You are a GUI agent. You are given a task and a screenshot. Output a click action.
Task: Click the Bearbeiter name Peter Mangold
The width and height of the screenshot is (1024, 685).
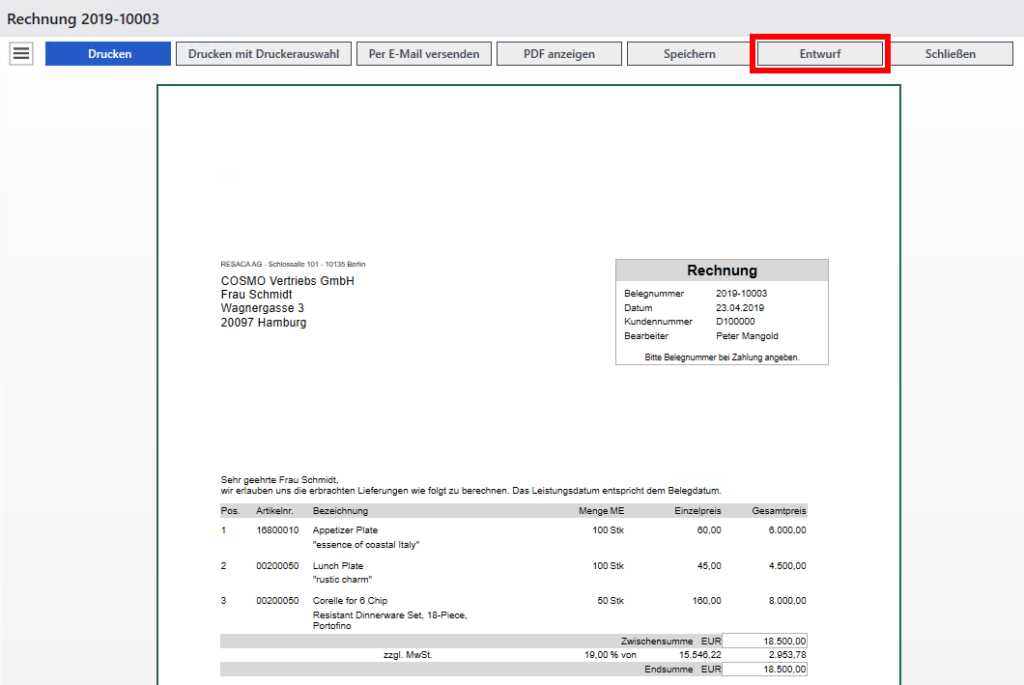747,336
